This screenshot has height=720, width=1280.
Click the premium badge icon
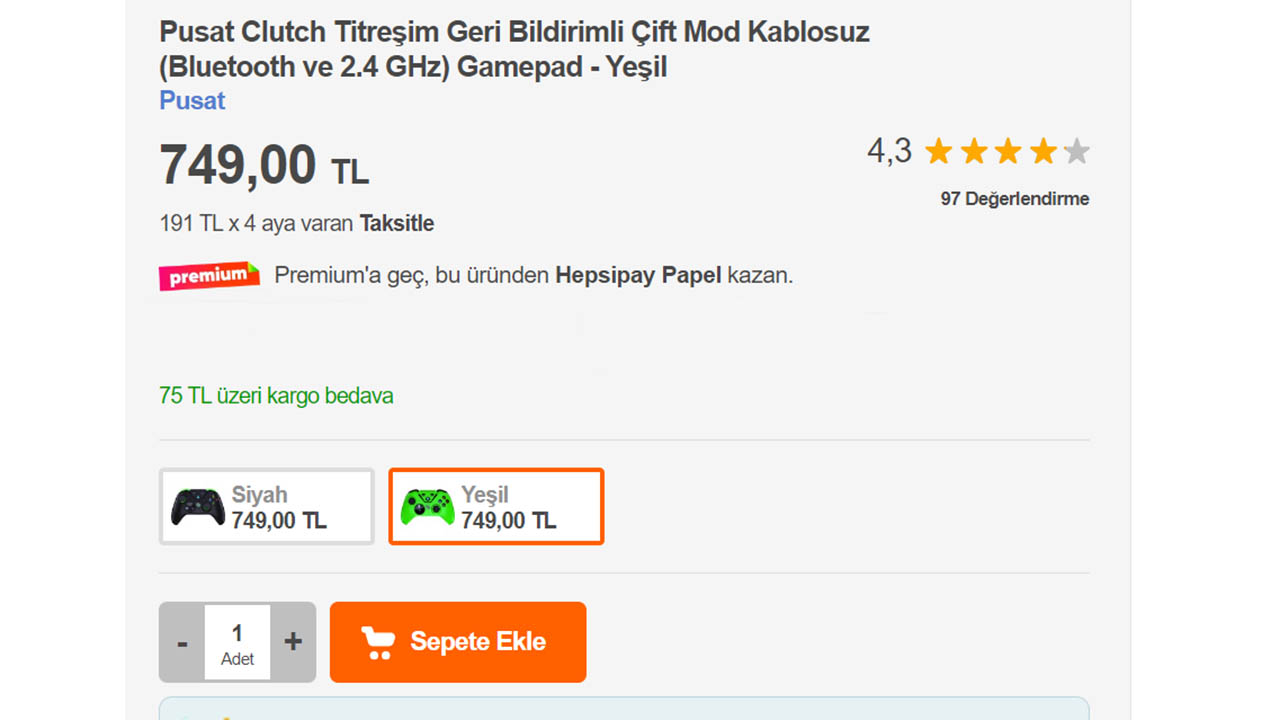[209, 276]
